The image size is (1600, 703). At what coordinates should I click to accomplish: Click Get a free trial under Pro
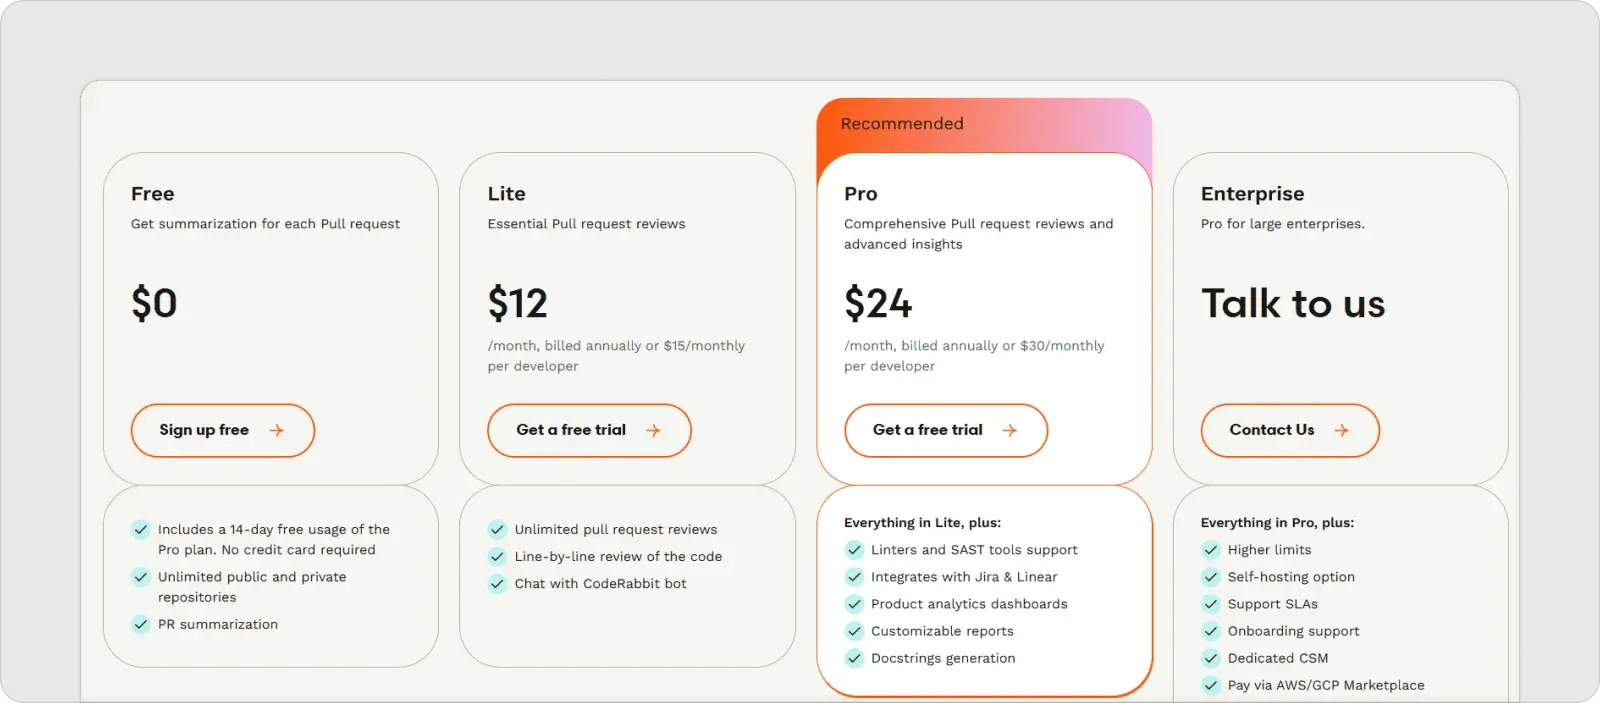945,430
